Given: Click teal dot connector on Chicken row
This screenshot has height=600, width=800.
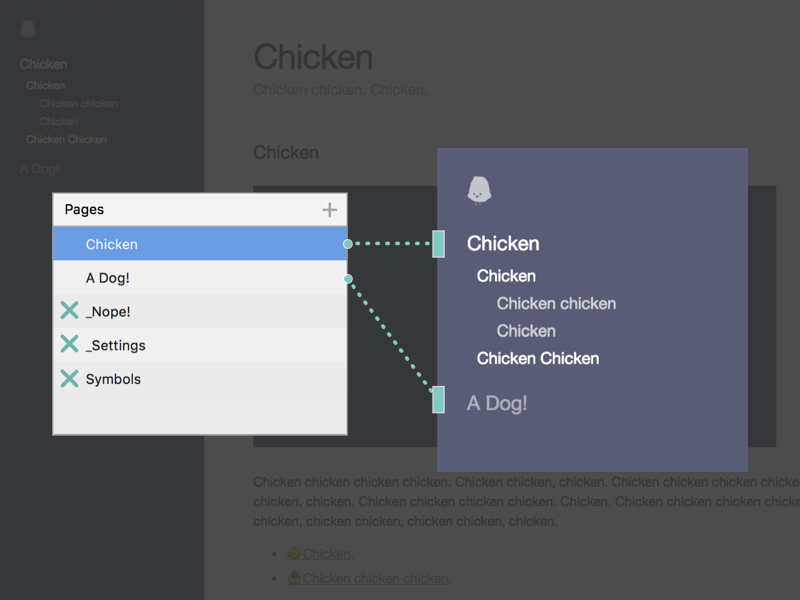Looking at the screenshot, I should coord(347,244).
